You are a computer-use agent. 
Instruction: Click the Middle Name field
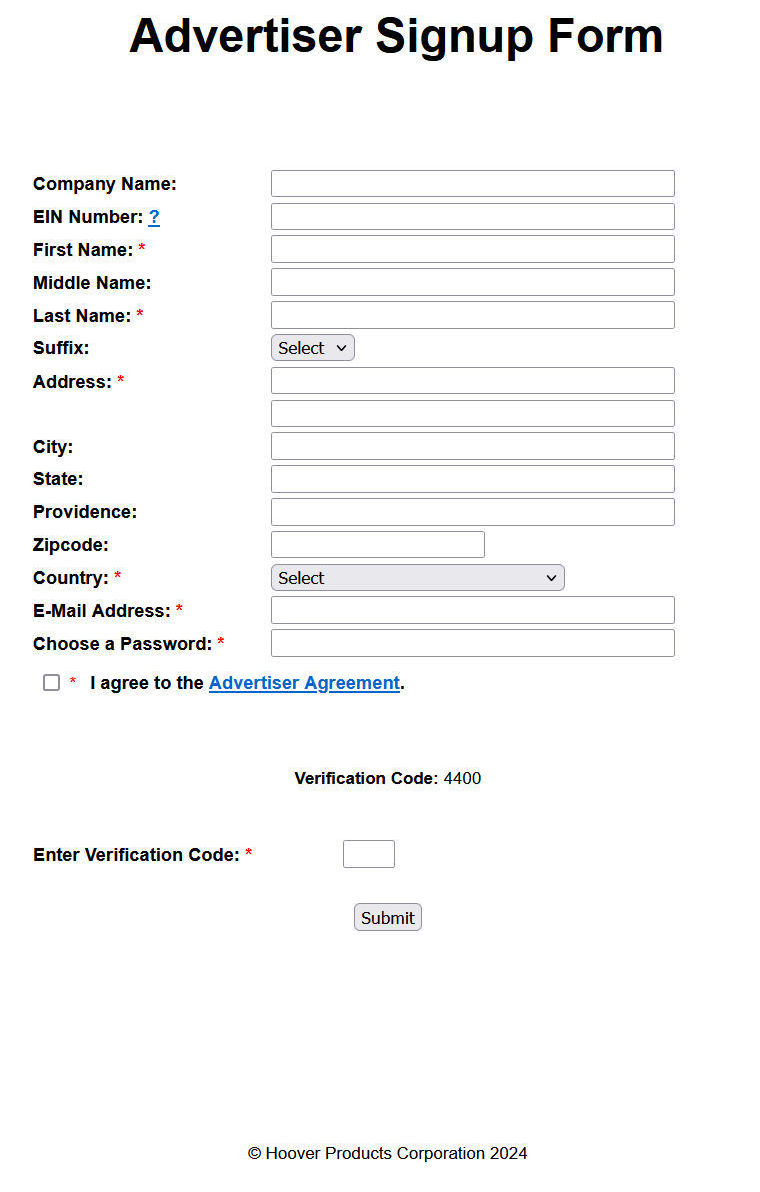473,282
